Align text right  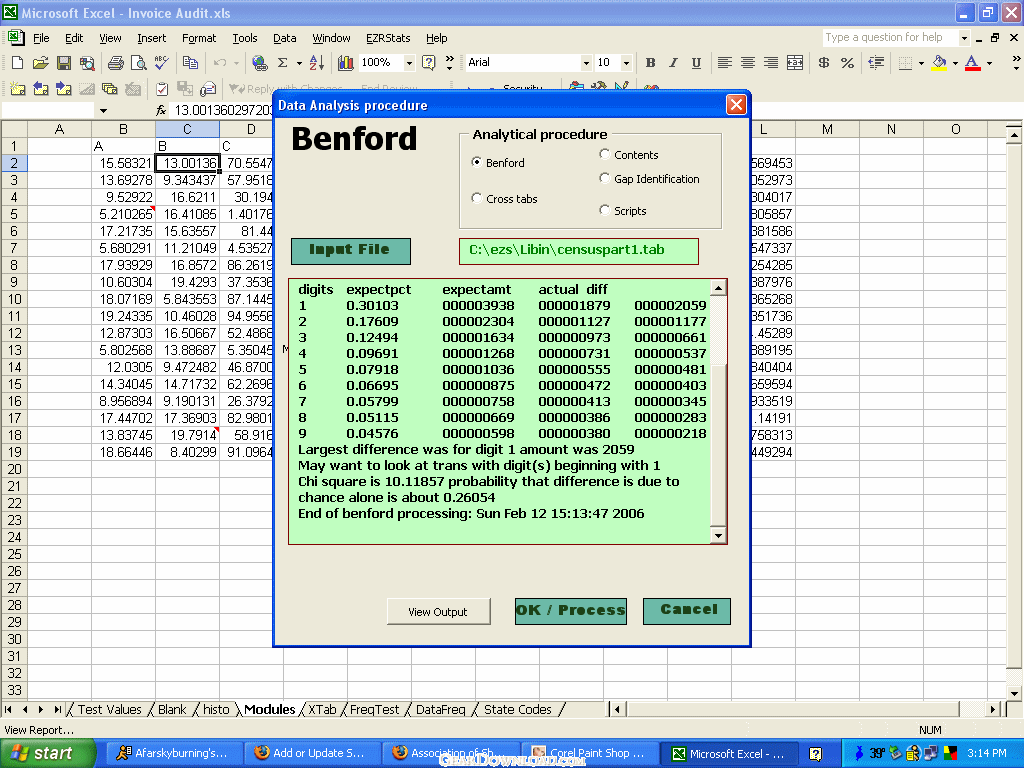coord(771,63)
